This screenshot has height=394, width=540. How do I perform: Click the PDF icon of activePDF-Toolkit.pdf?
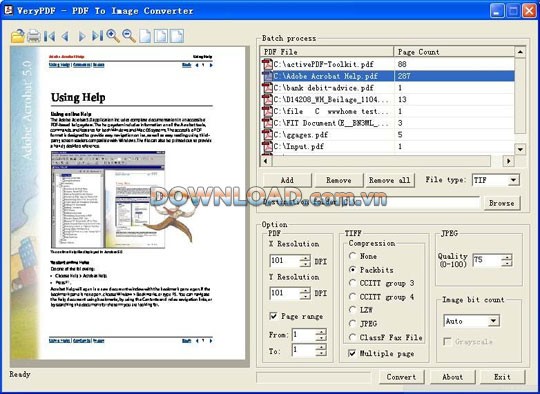tap(267, 64)
